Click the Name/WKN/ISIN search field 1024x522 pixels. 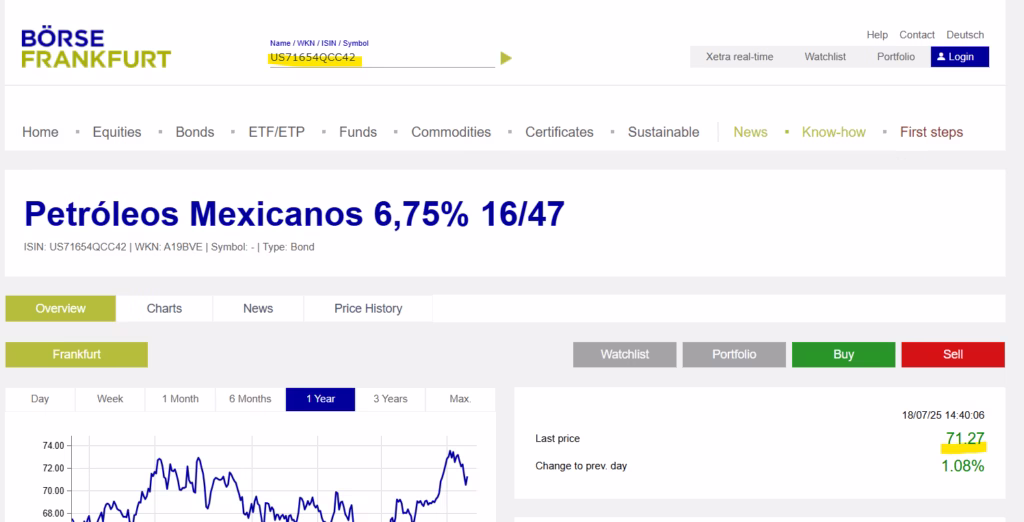point(382,58)
